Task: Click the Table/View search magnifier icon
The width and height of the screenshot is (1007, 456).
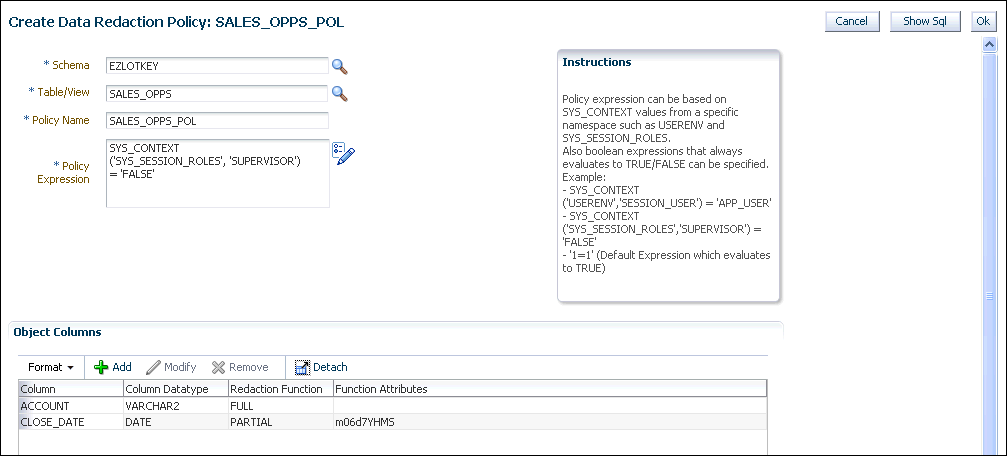Action: pyautogui.click(x=339, y=93)
